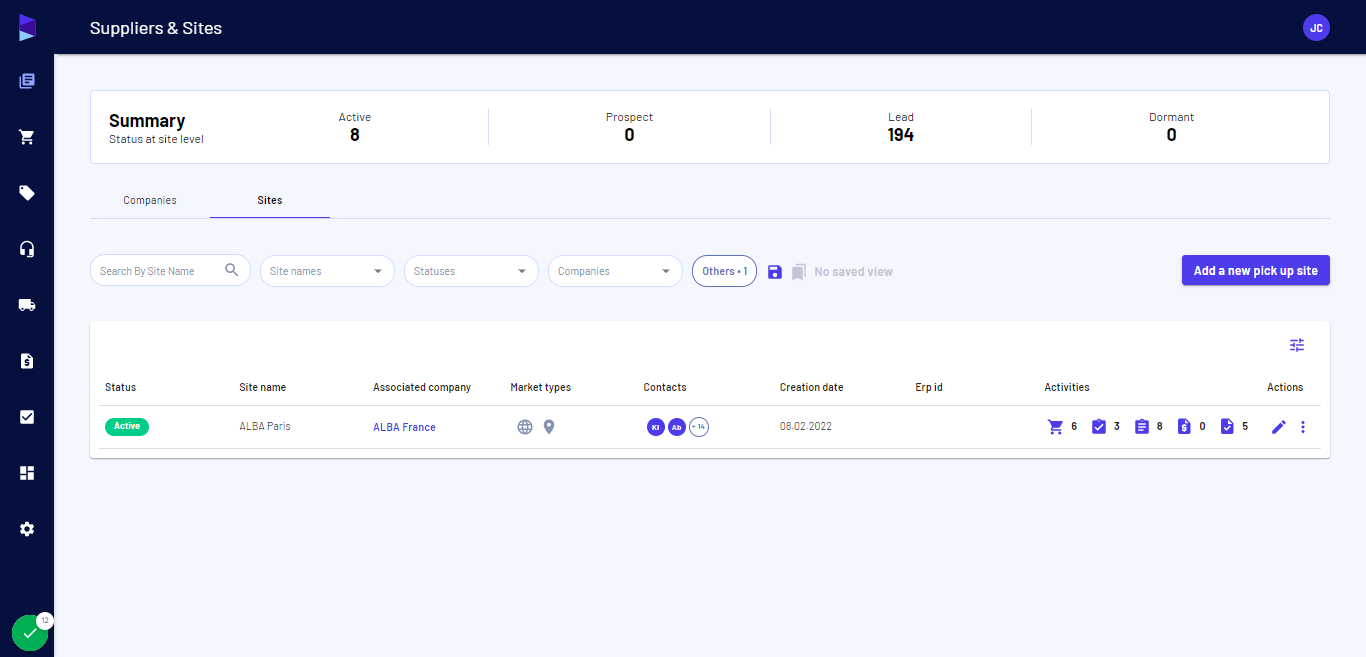Click the clipboard list activity icon with 8
The image size is (1366, 657).
1142,427
